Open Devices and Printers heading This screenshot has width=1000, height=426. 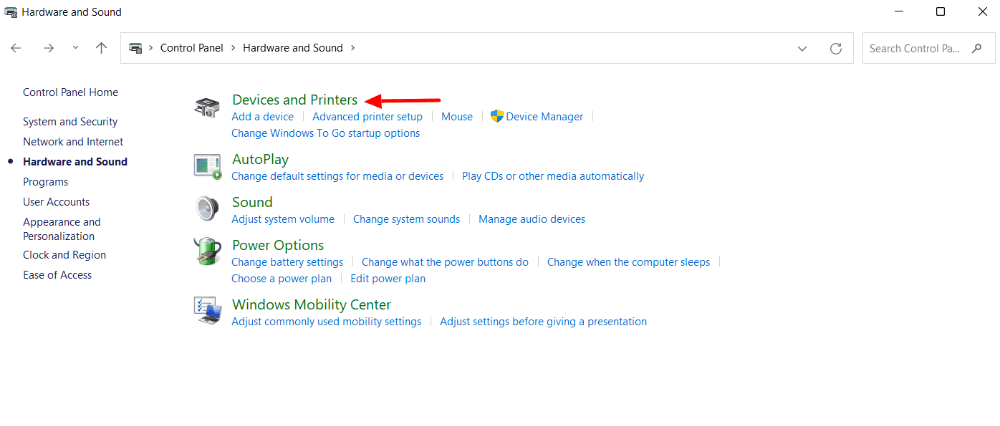tap(295, 99)
